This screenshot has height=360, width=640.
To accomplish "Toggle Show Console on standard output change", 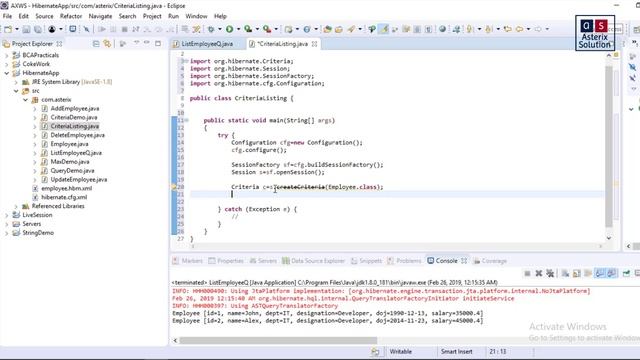I will point(600,273).
